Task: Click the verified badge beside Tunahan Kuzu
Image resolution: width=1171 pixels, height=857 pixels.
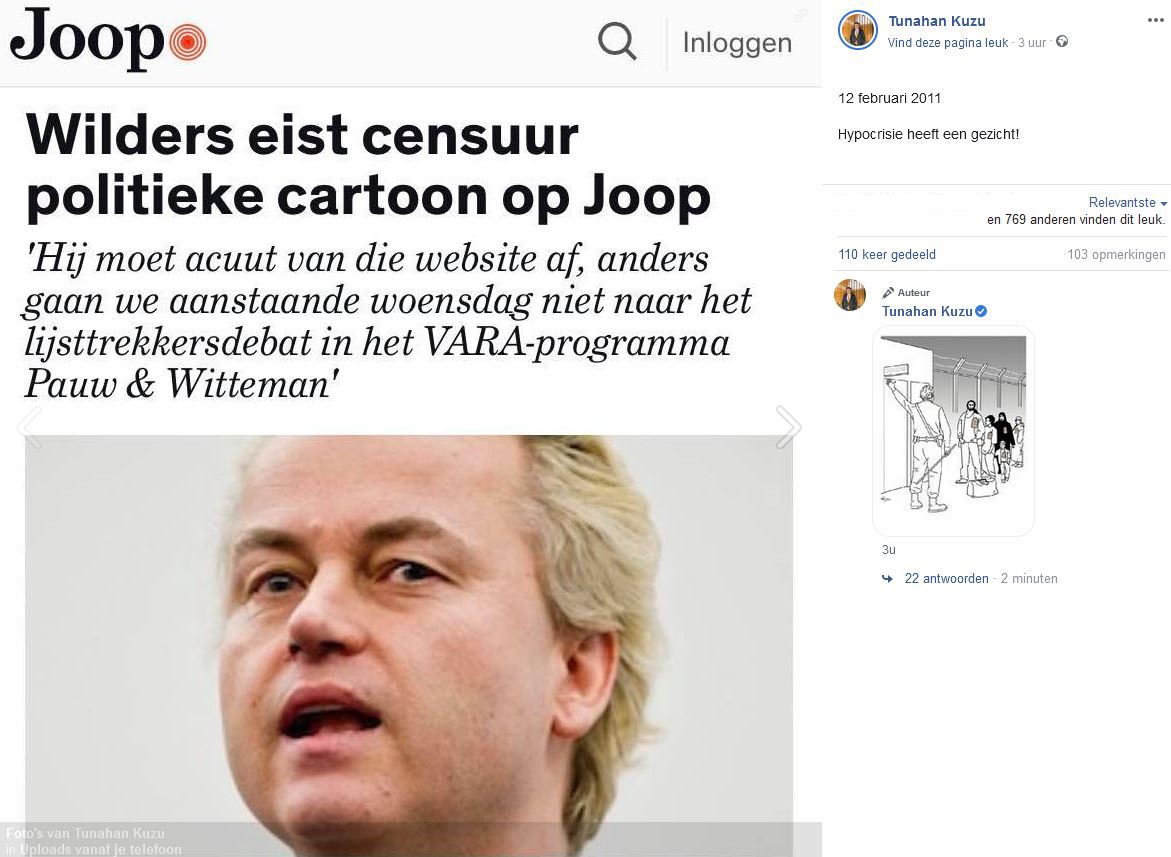Action: pos(981,311)
